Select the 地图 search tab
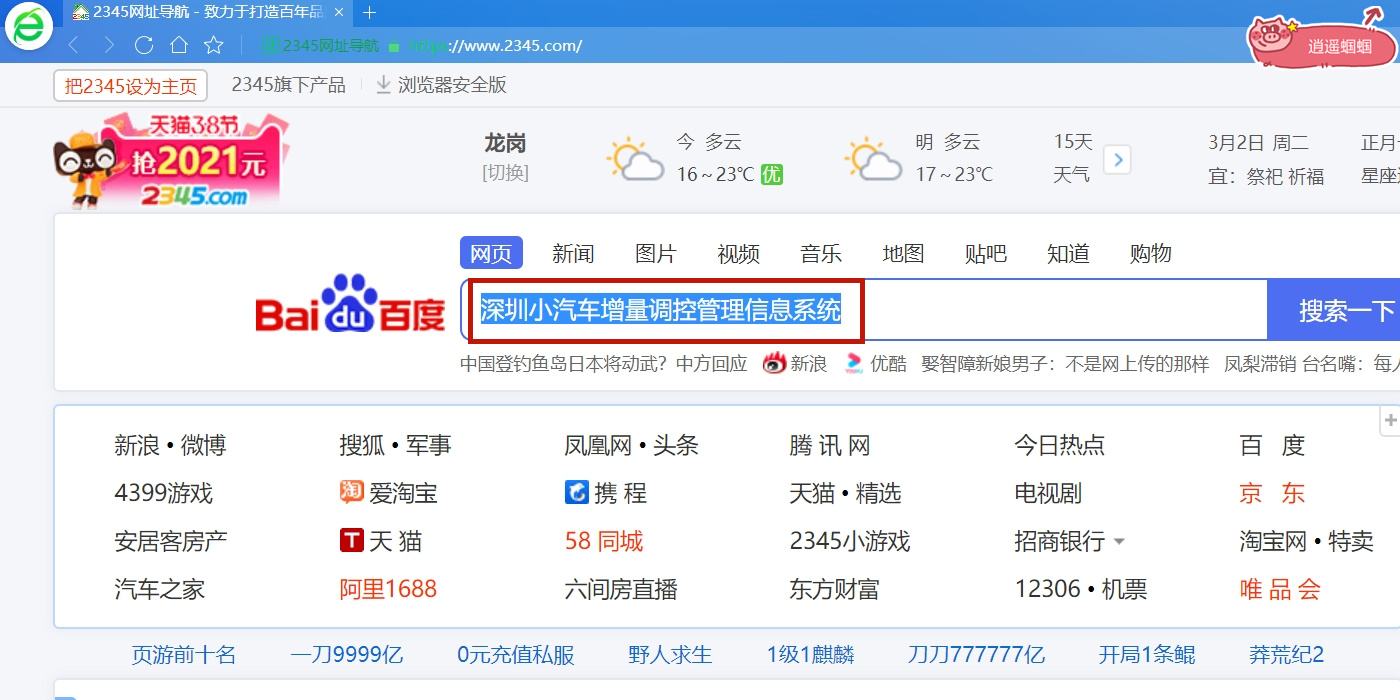The height and width of the screenshot is (700, 1400). (904, 254)
